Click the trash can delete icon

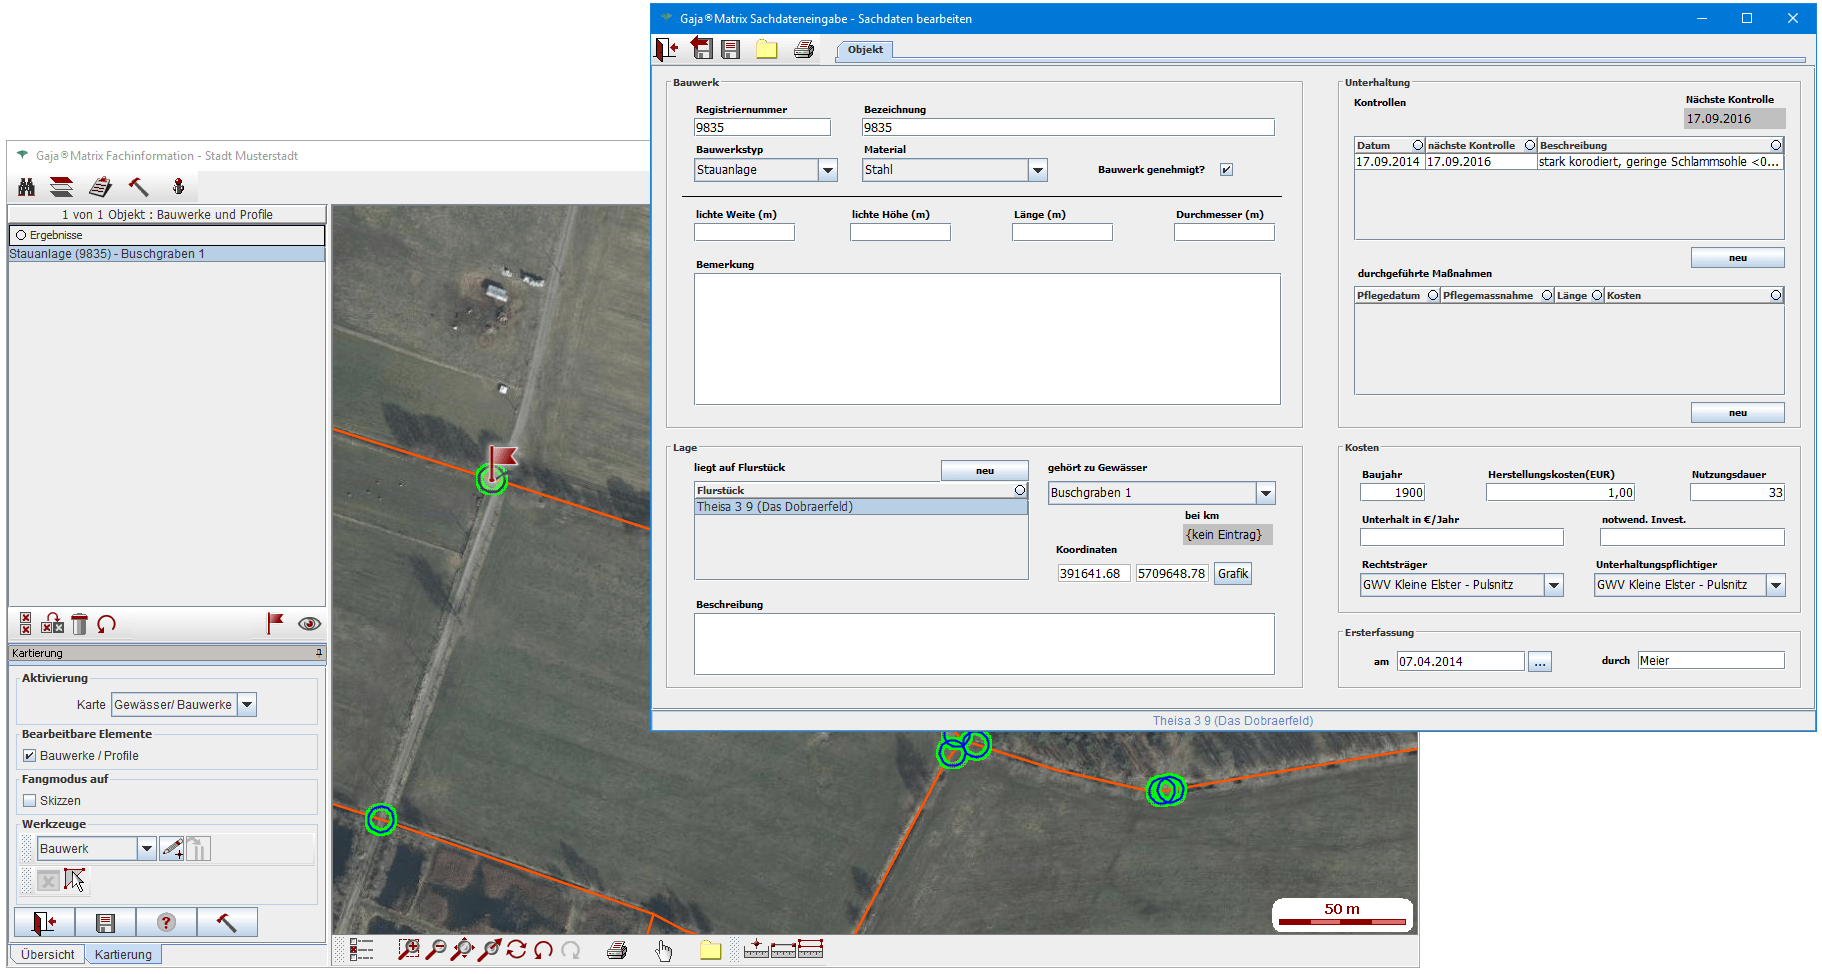pos(80,624)
